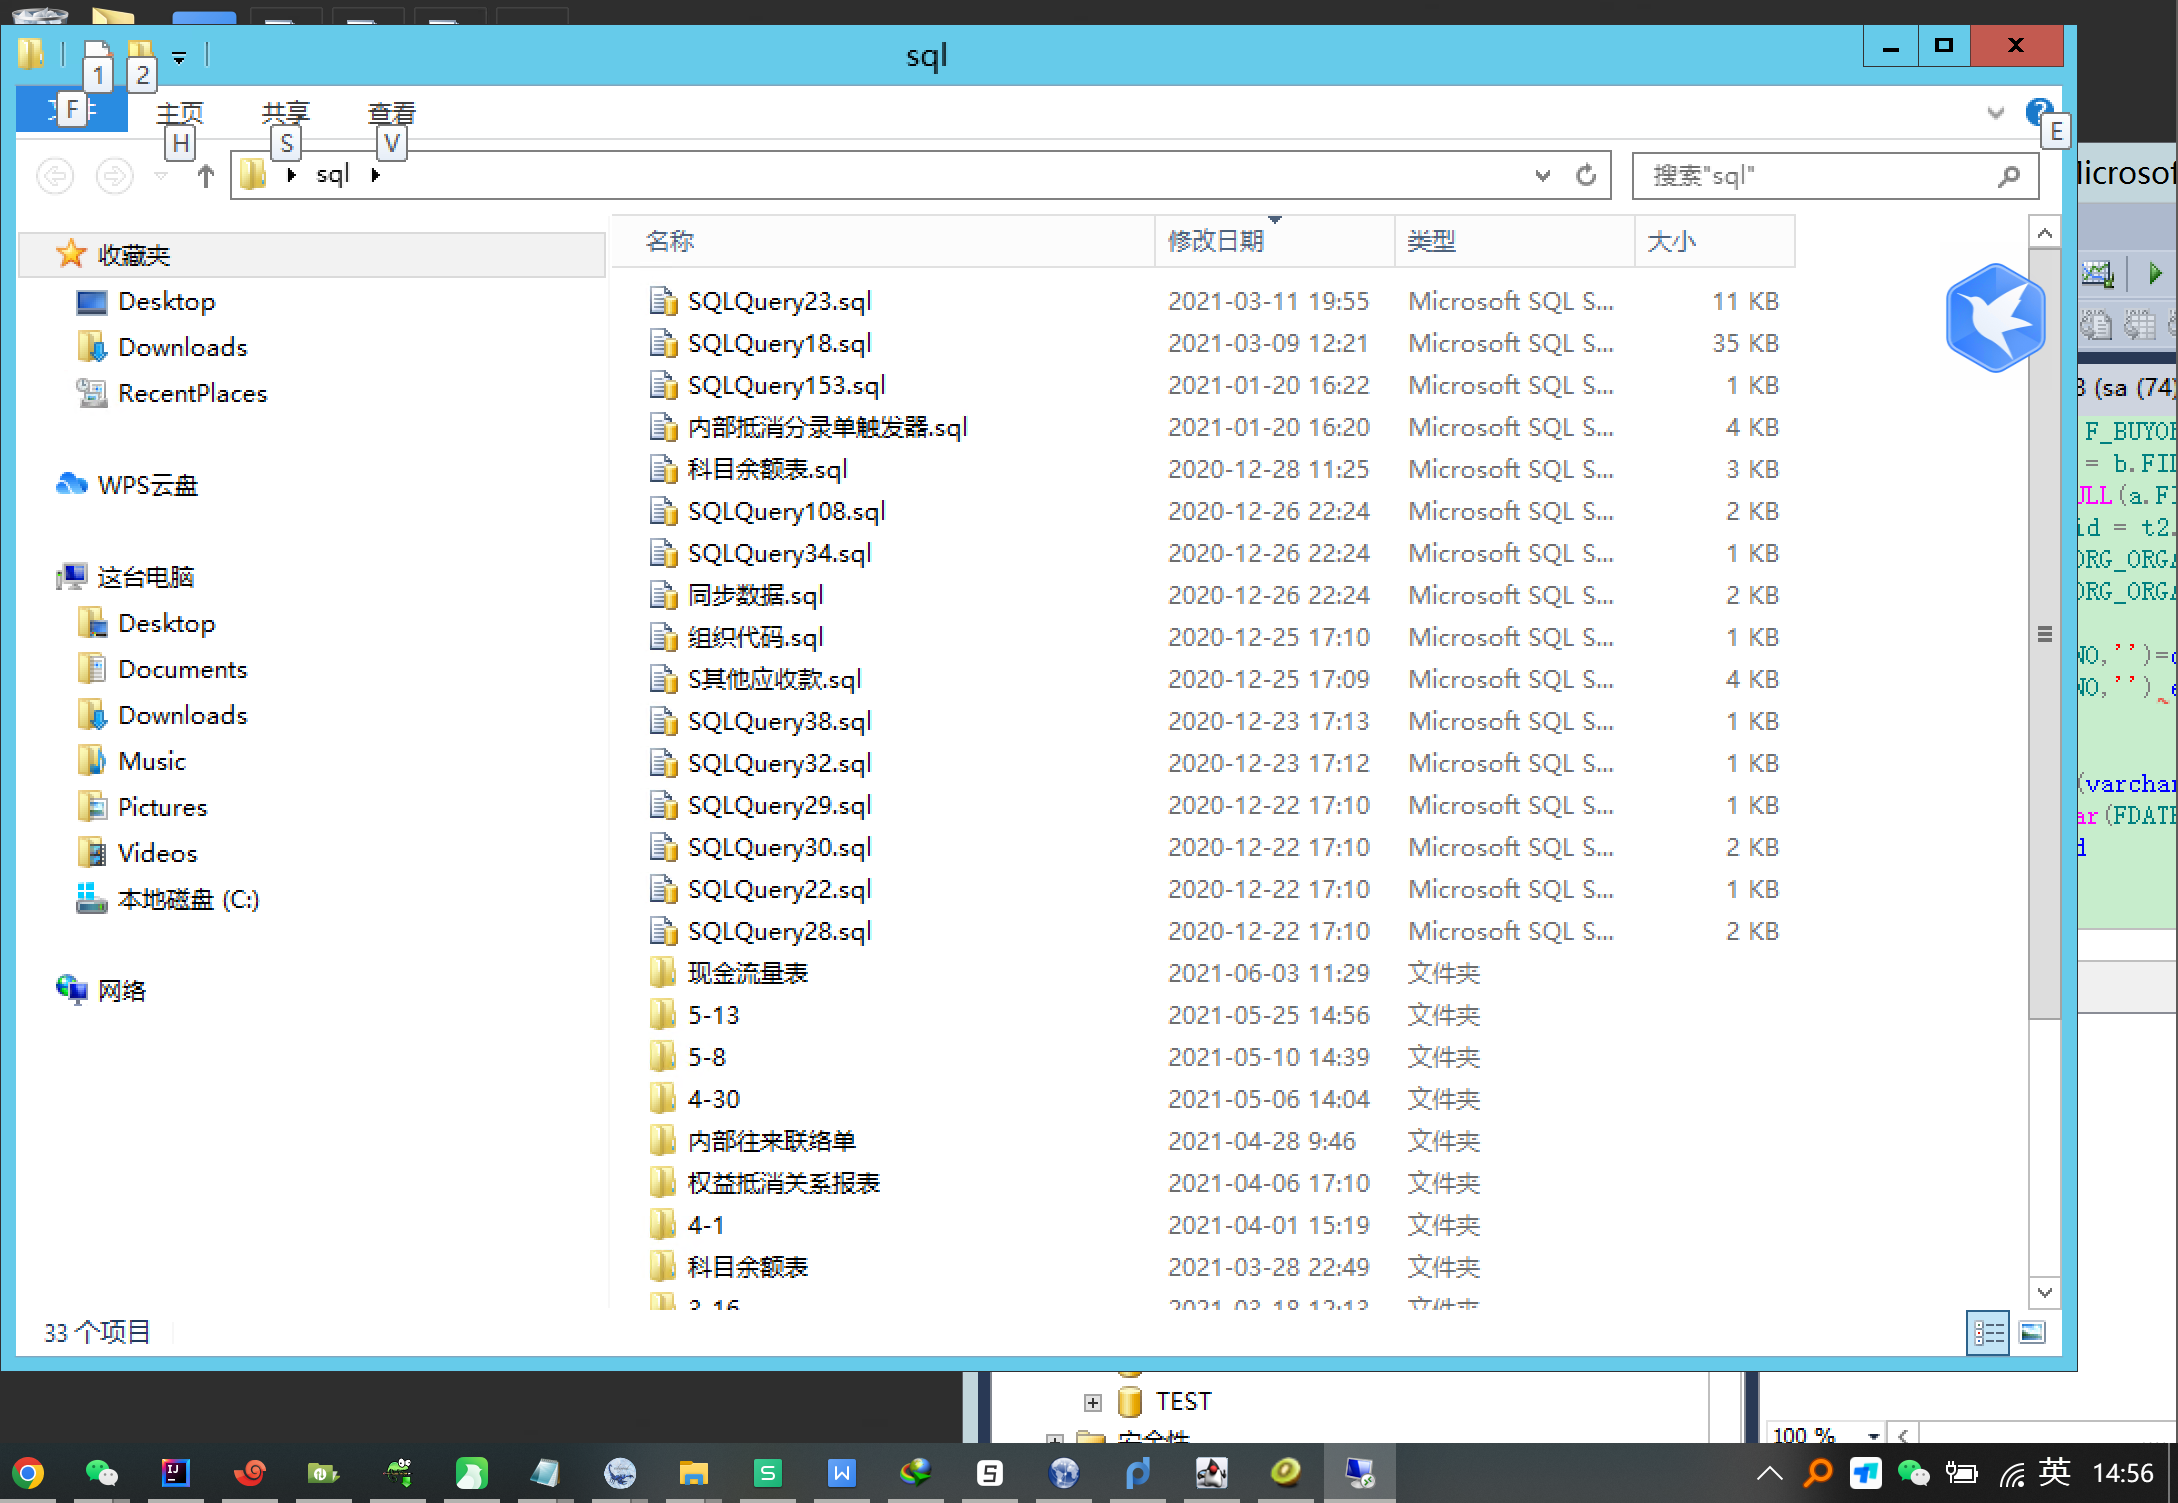Open Chrome from the taskbar
This screenshot has height=1503, width=2178.
point(28,1473)
